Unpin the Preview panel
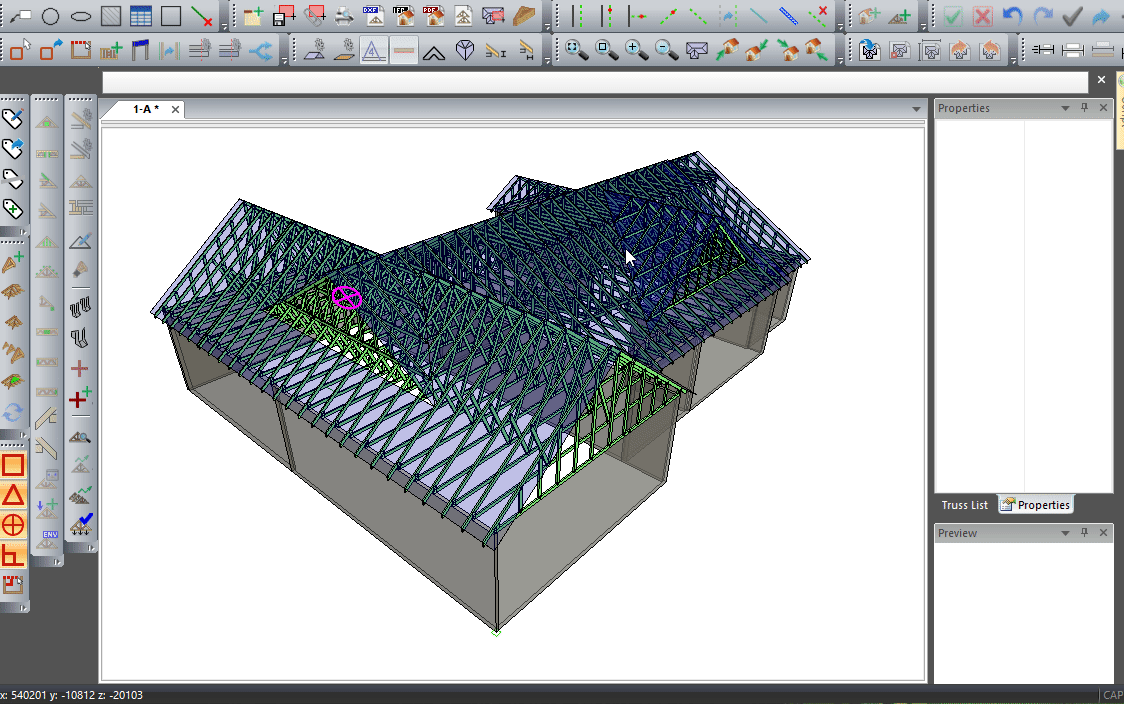This screenshot has width=1124, height=704. coord(1084,533)
